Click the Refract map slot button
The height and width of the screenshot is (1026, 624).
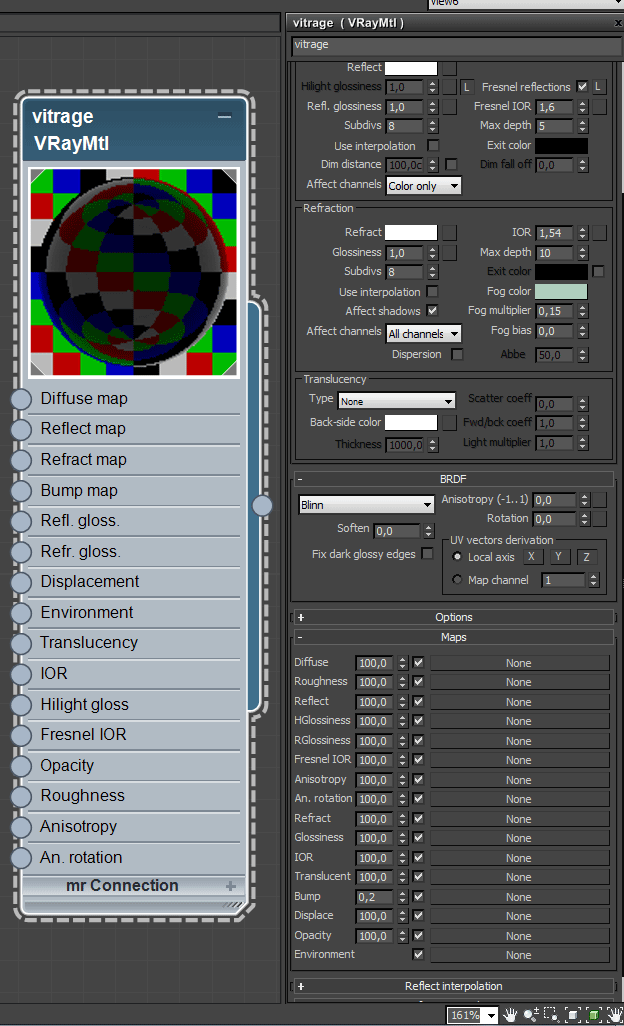(449, 232)
